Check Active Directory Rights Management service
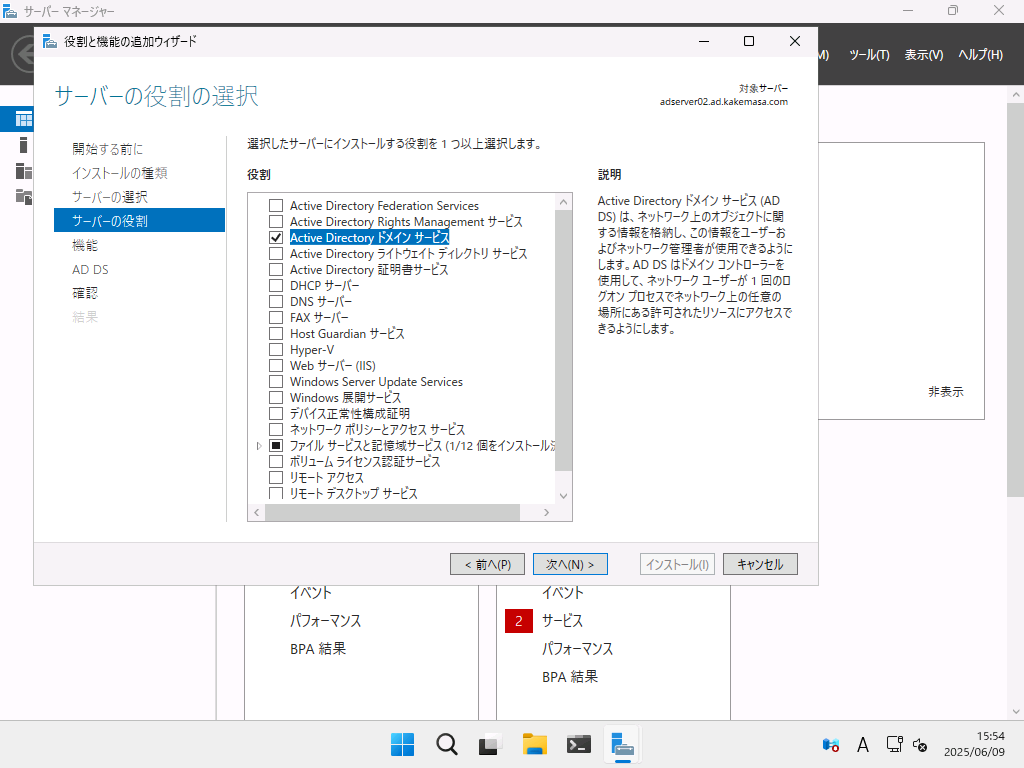The image size is (1024, 768). [276, 222]
